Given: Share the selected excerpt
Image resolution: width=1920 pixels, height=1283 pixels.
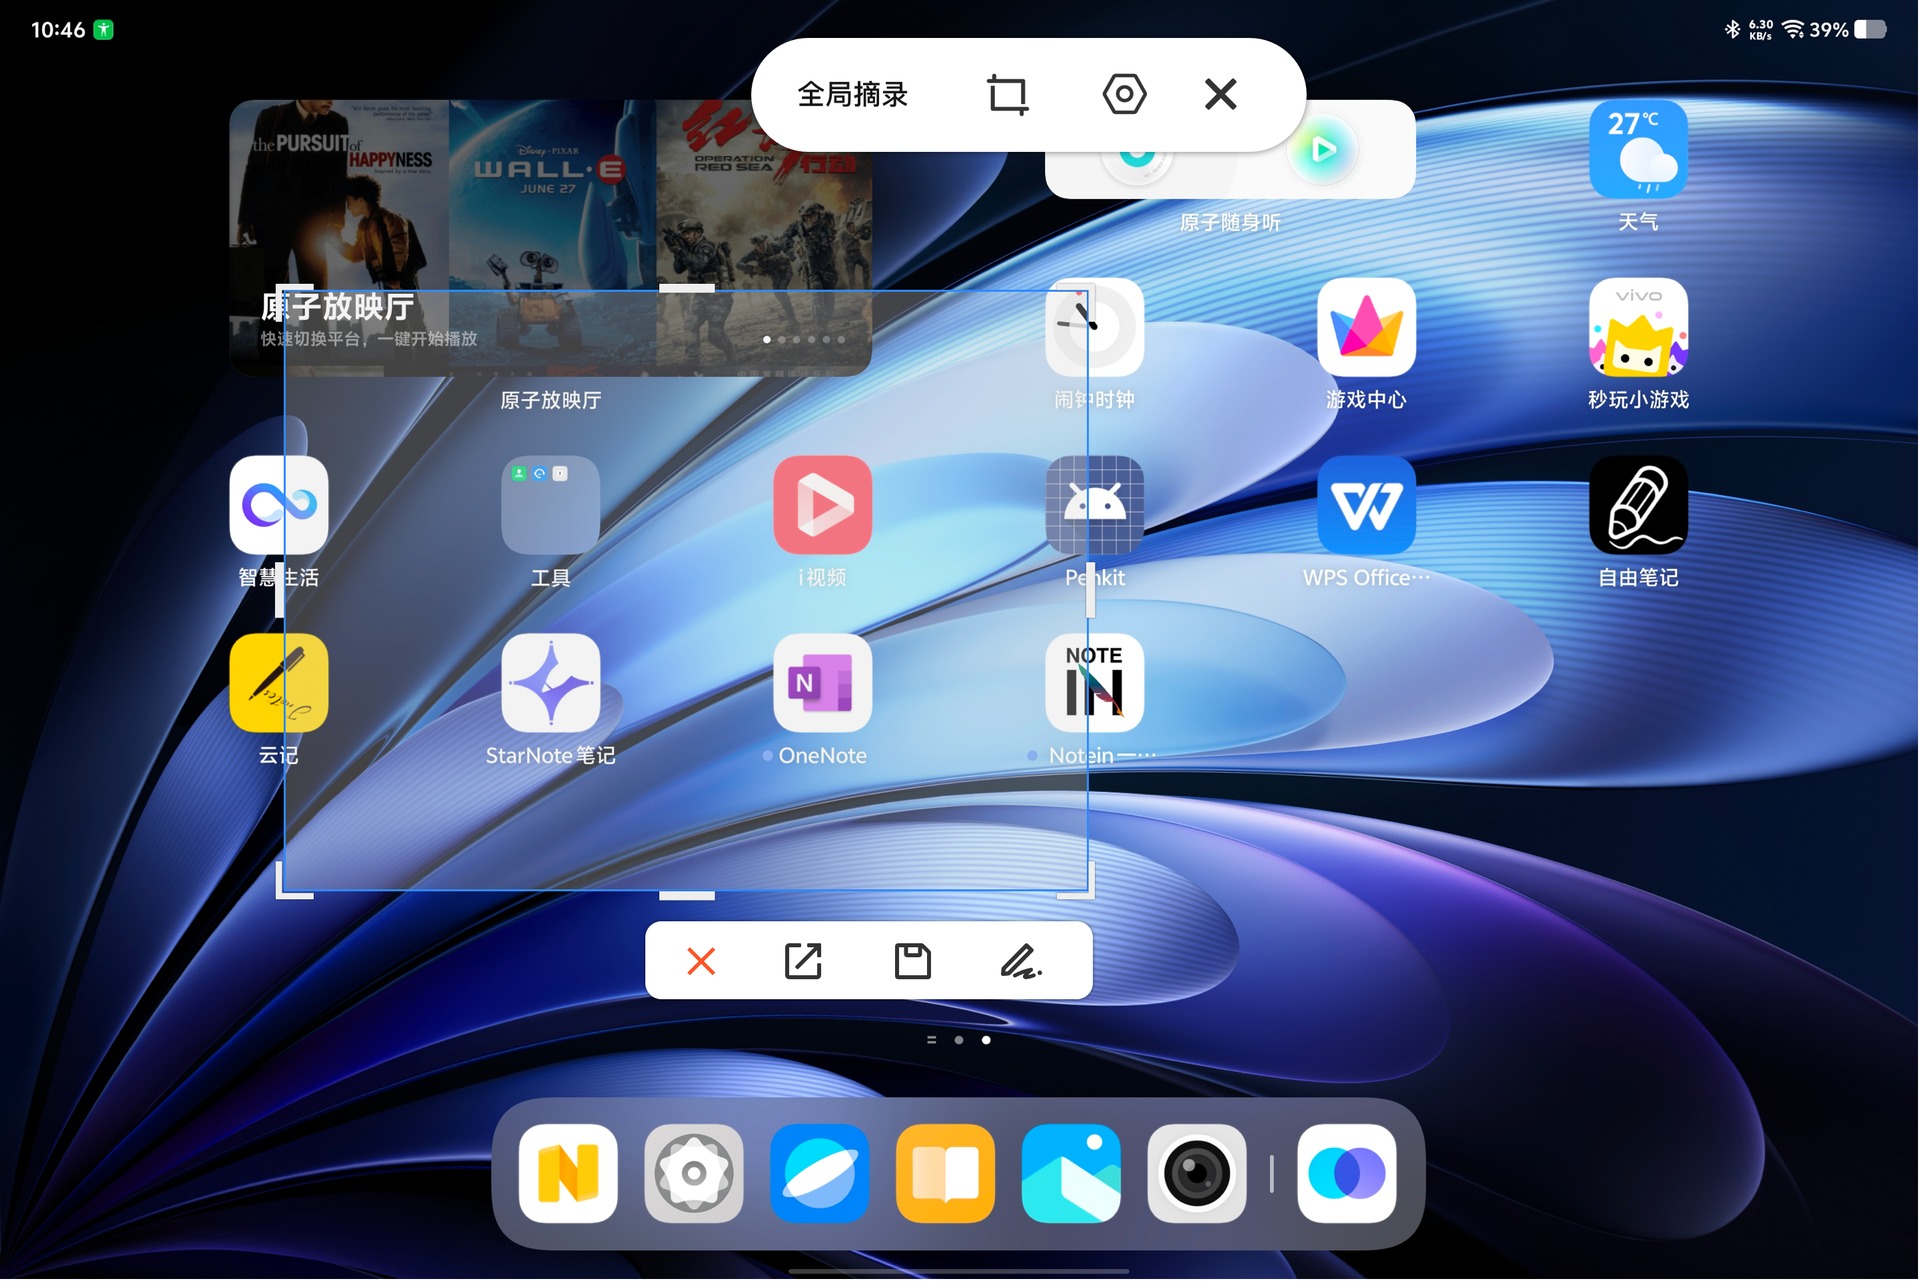Looking at the screenshot, I should pyautogui.click(x=803, y=961).
